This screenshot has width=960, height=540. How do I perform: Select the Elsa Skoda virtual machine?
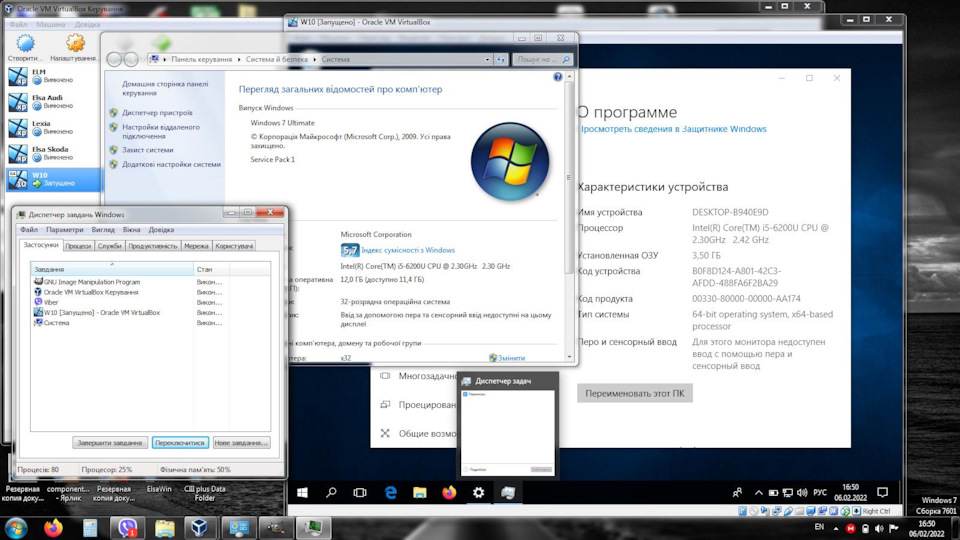pos(53,153)
